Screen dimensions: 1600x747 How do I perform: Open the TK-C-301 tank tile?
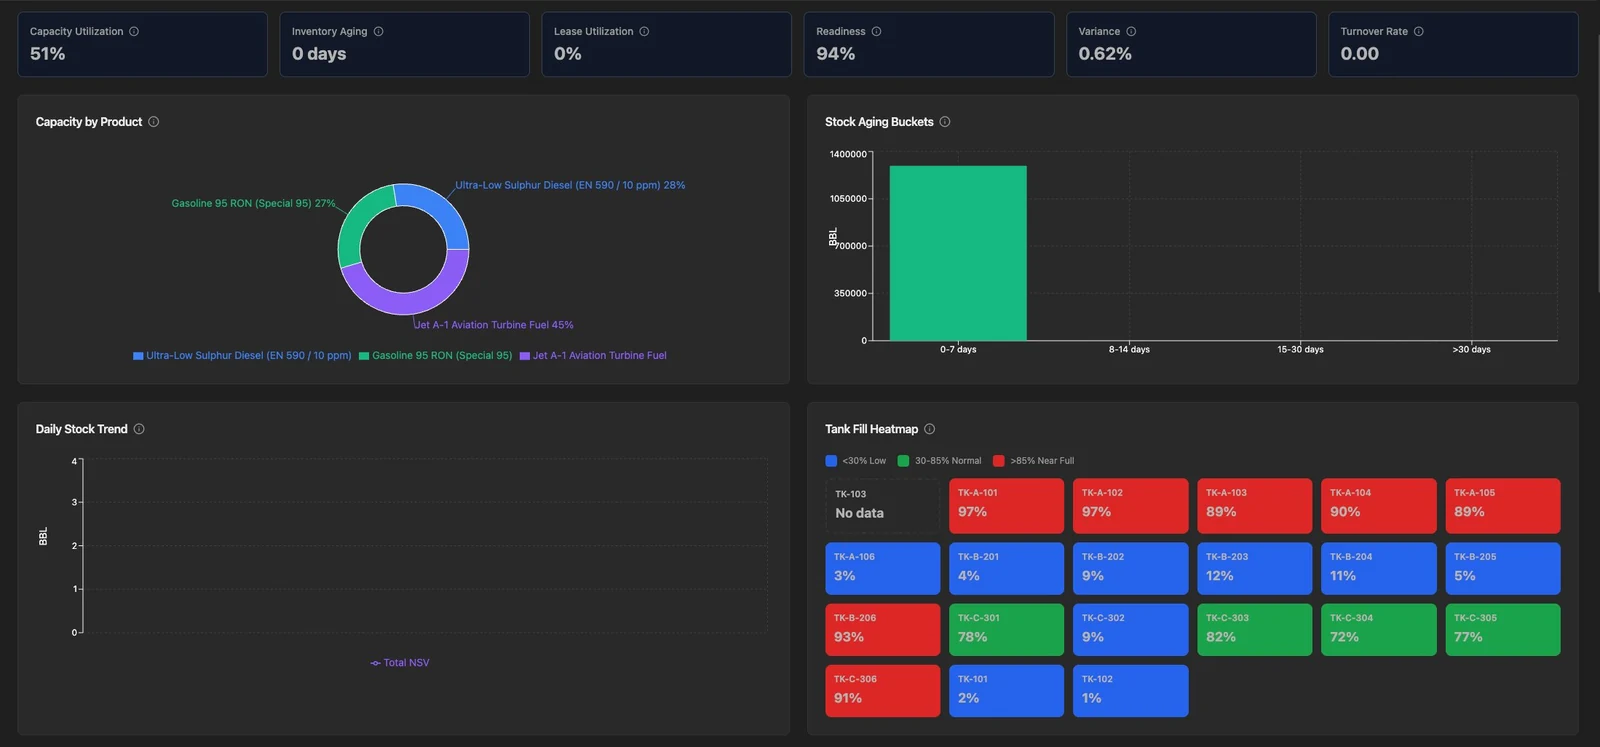1006,630
